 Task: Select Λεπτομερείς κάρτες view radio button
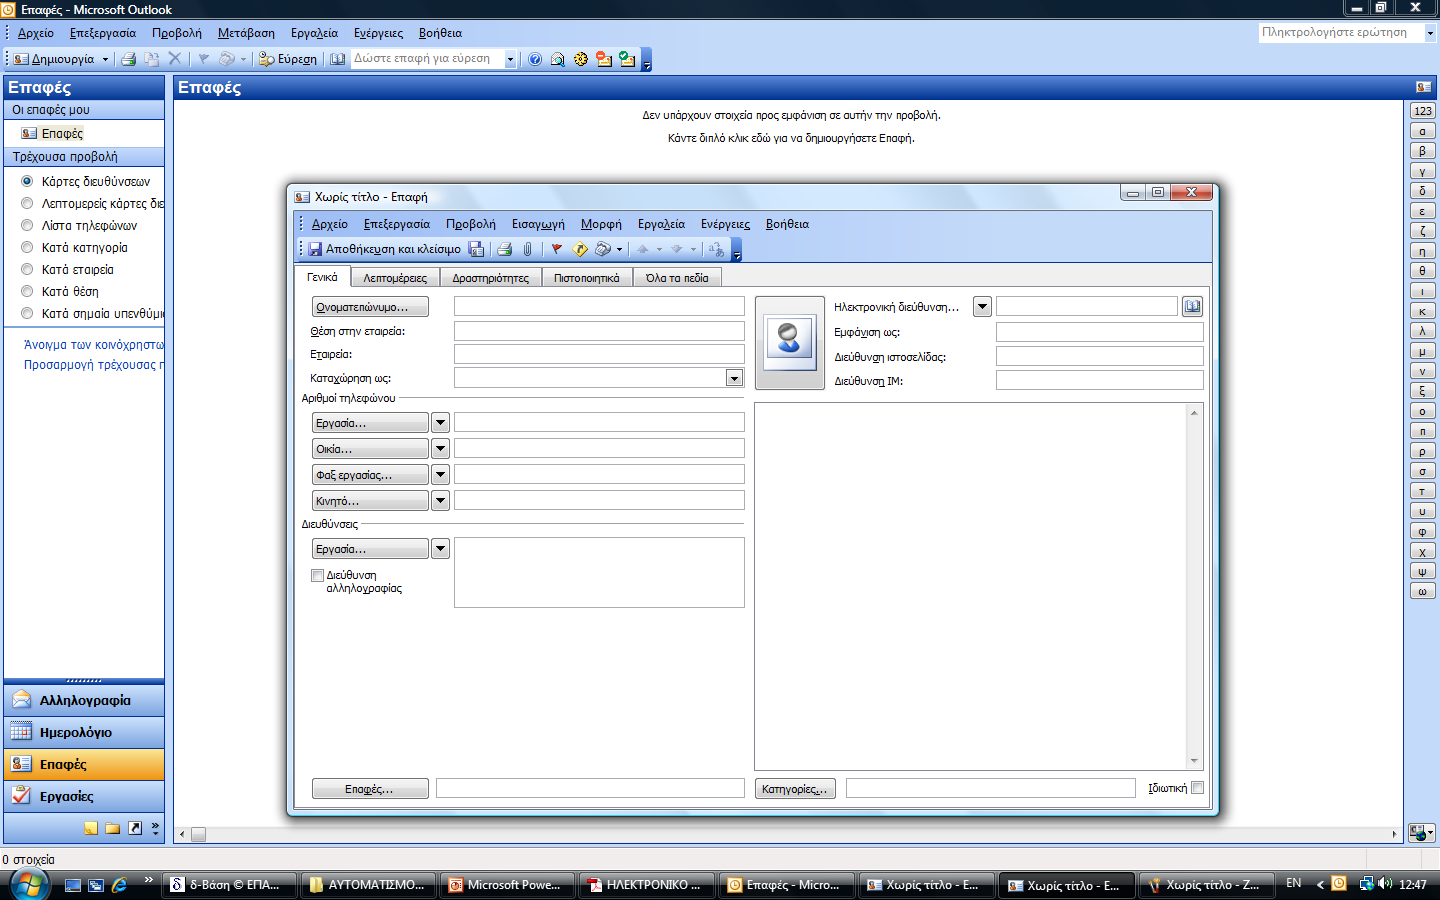point(27,203)
